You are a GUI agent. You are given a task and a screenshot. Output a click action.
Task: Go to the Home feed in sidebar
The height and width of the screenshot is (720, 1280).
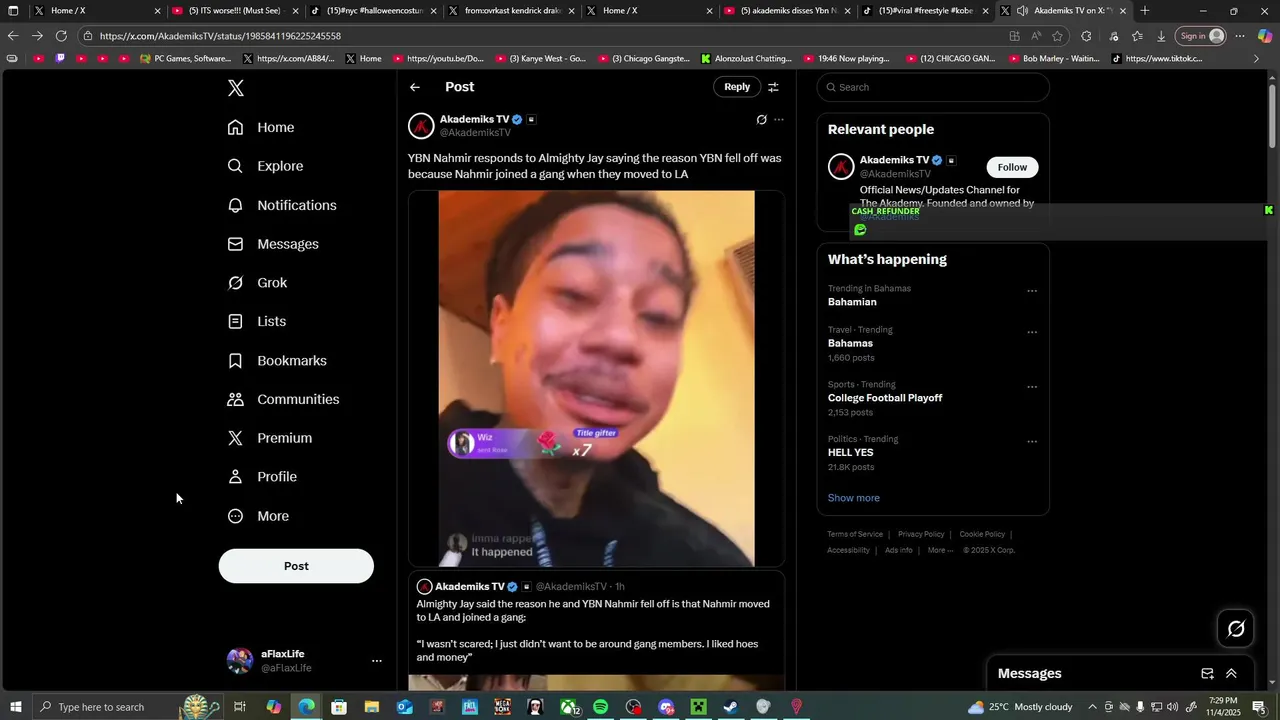pyautogui.click(x=261, y=127)
